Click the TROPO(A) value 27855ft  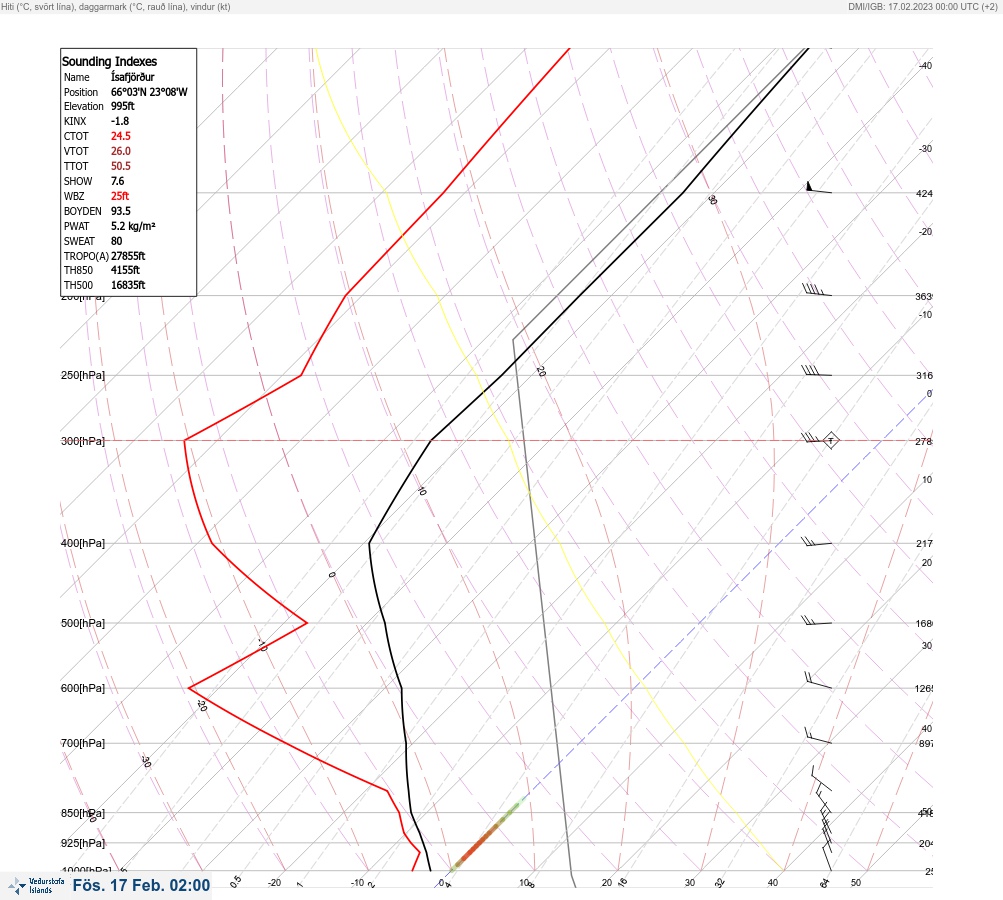[128, 256]
